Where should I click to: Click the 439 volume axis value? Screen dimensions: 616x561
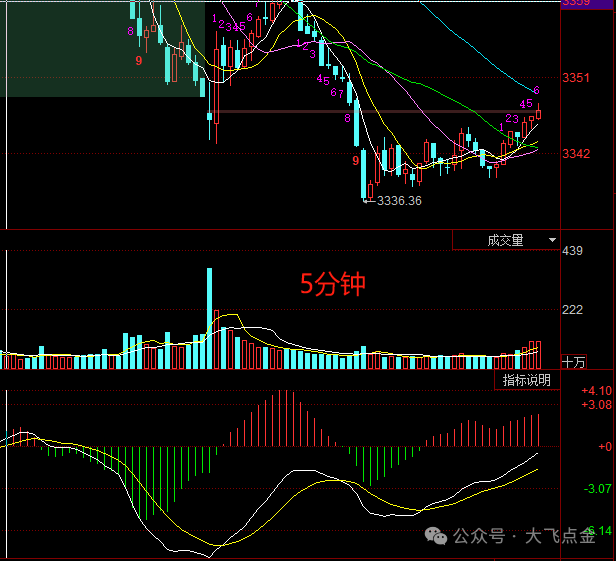point(573,251)
